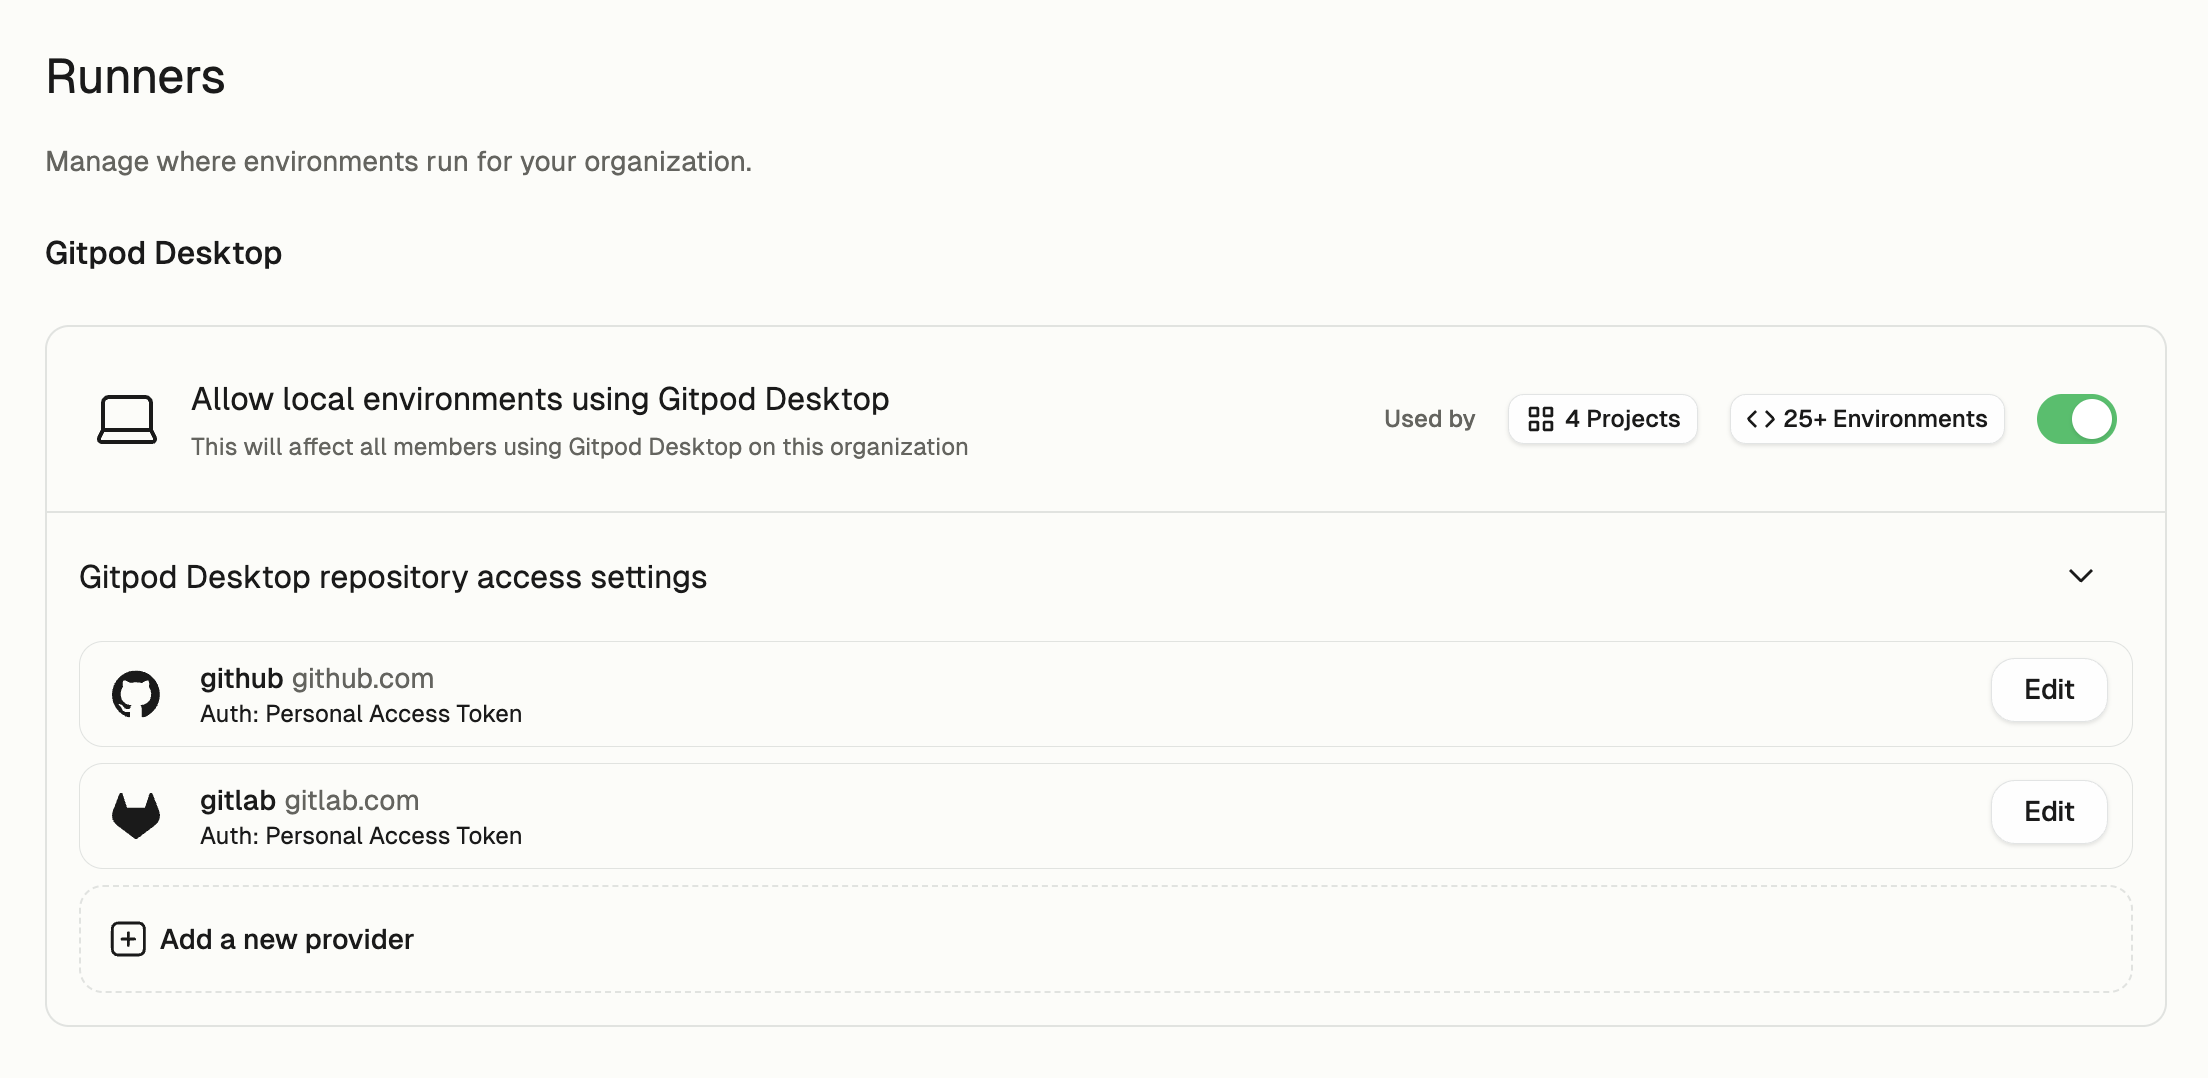Click the Gitpod Desktop repository access settings heading
2208x1078 pixels.
393,577
